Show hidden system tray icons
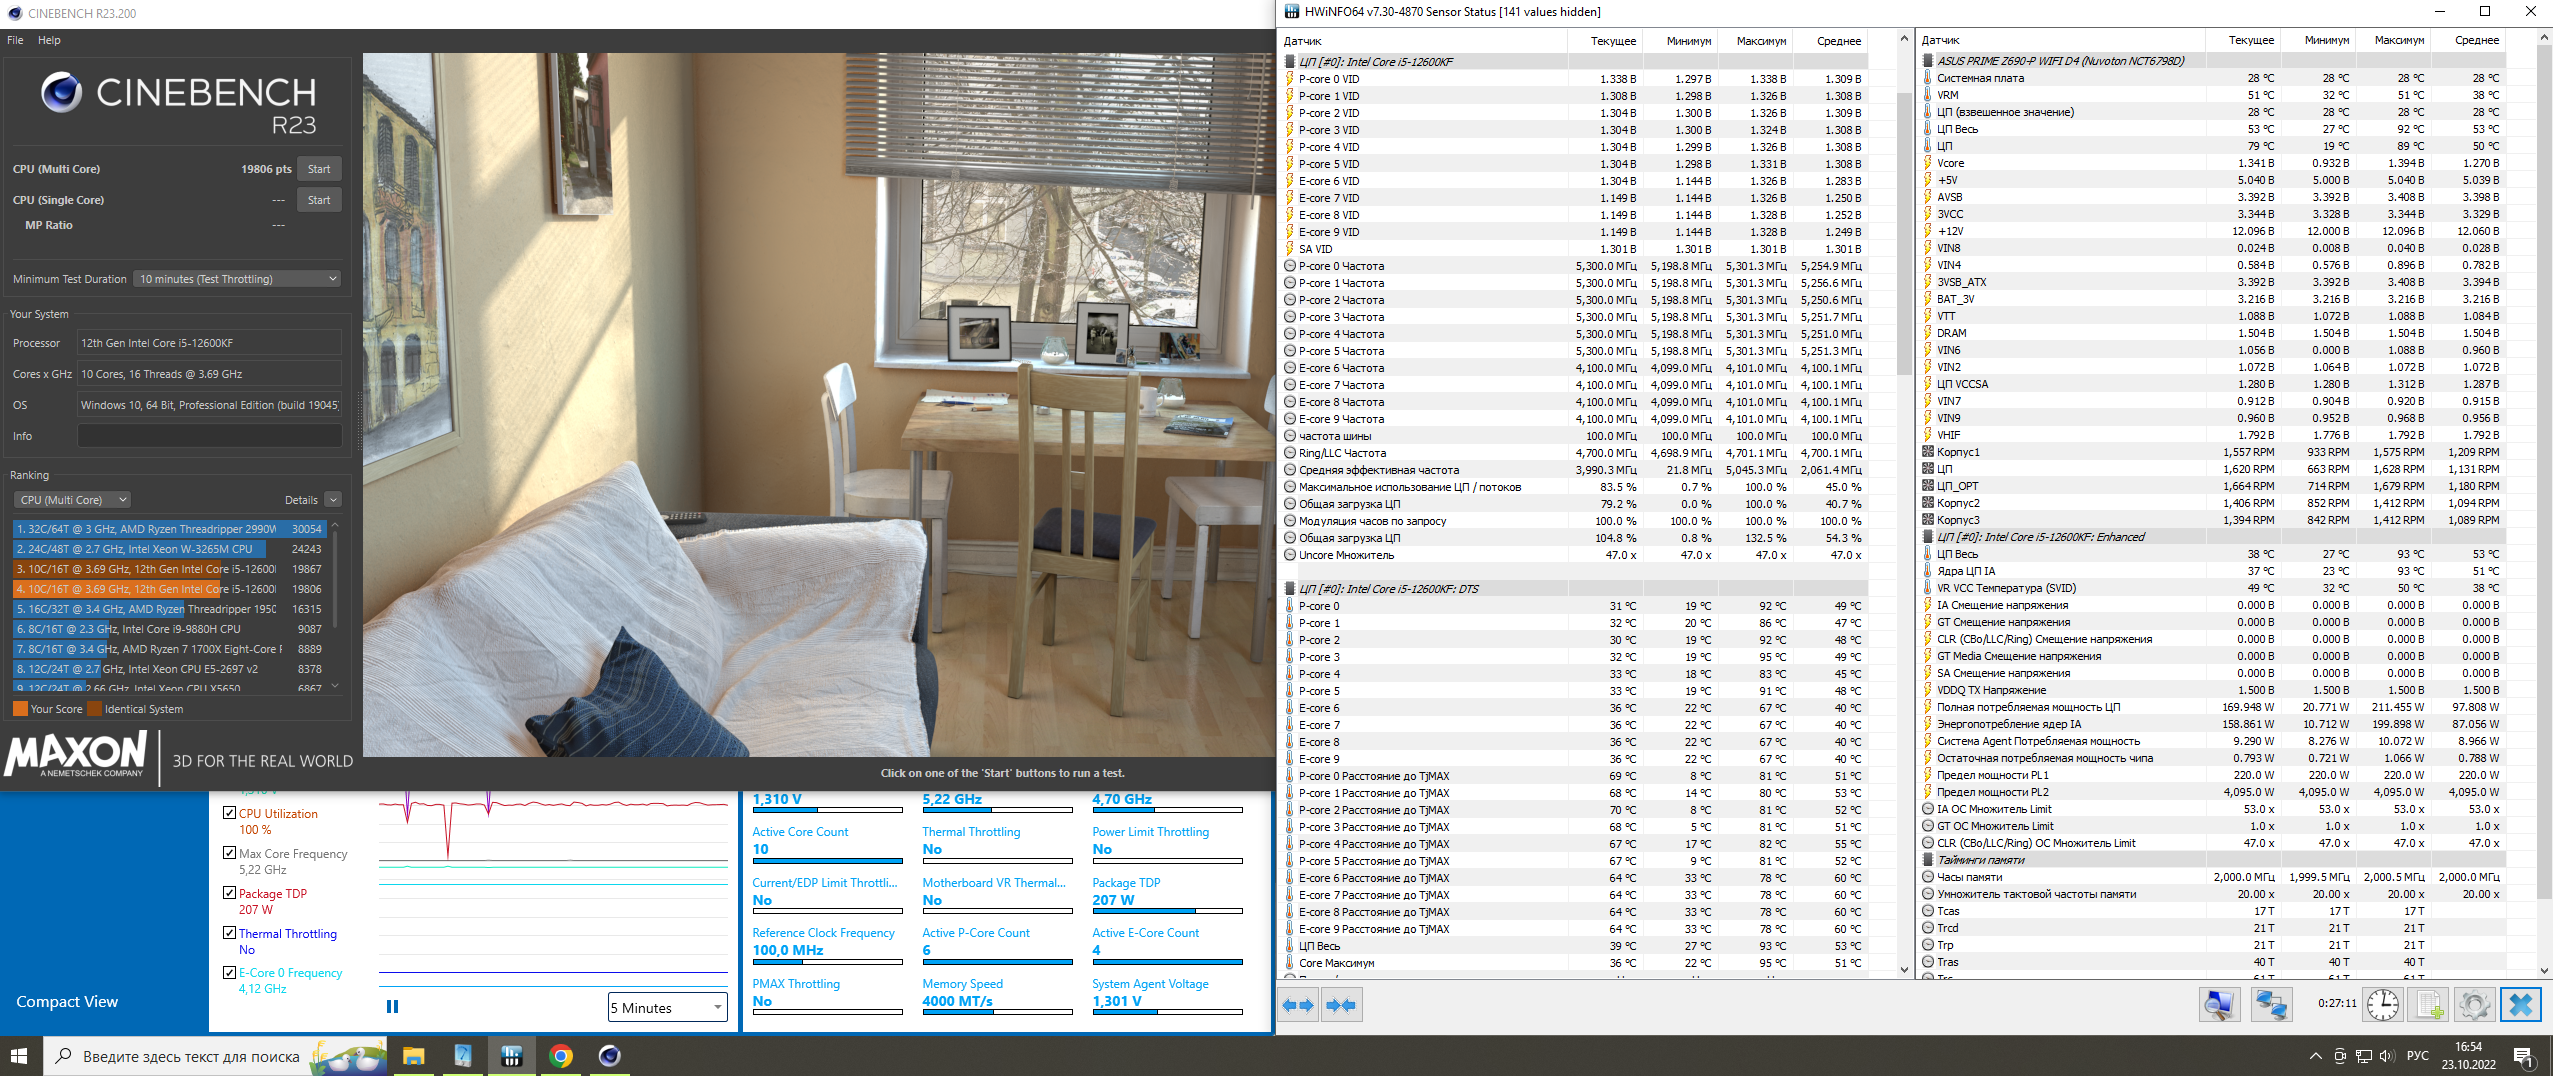This screenshot has height=1076, width=2553. (2315, 1056)
